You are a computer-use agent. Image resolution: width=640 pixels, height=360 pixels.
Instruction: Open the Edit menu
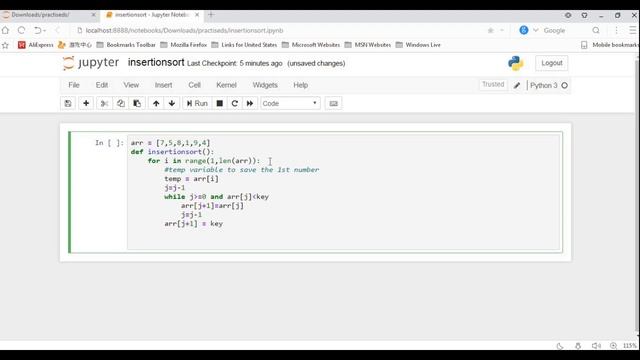pyautogui.click(x=102, y=85)
